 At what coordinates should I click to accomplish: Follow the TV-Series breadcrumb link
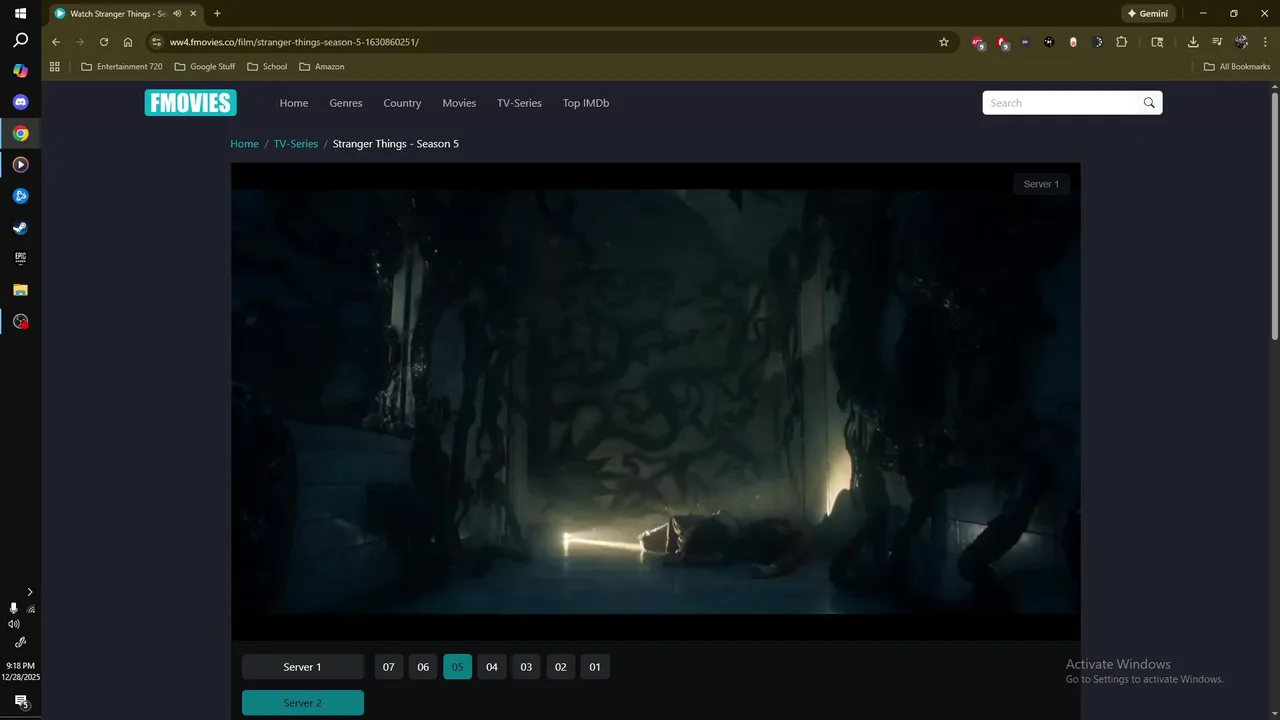tap(296, 144)
